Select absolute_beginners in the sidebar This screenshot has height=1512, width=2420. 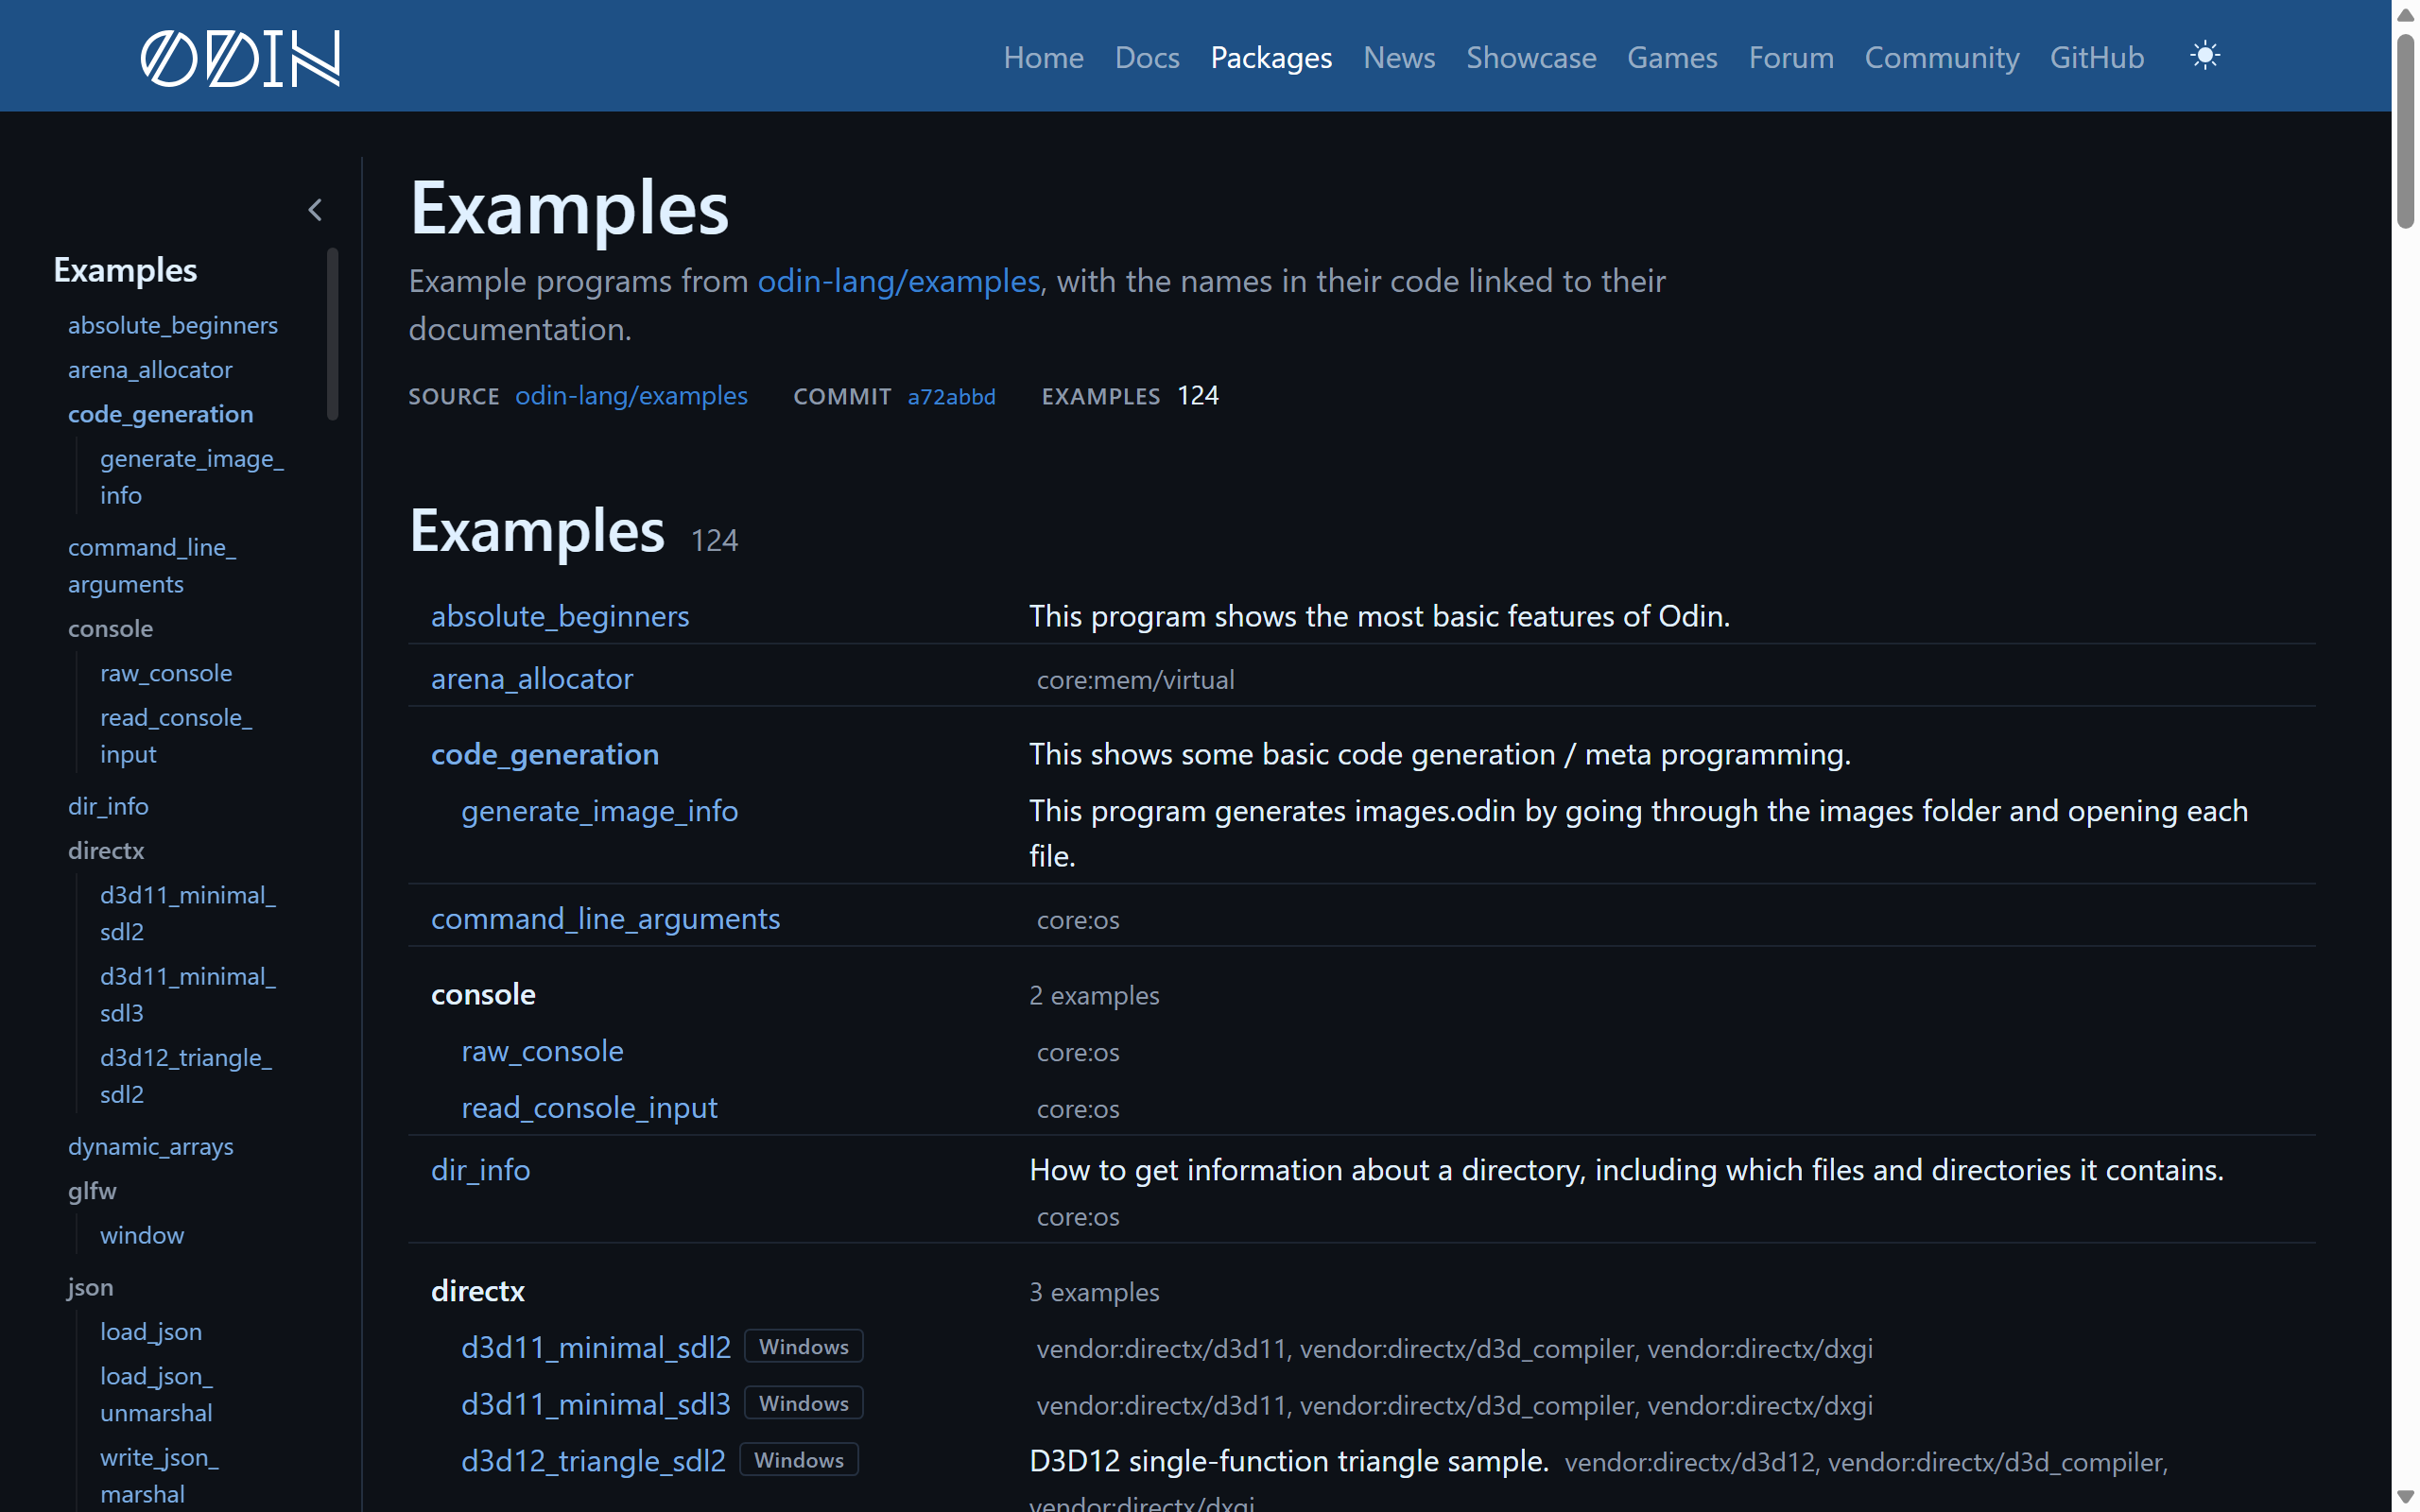click(x=173, y=325)
